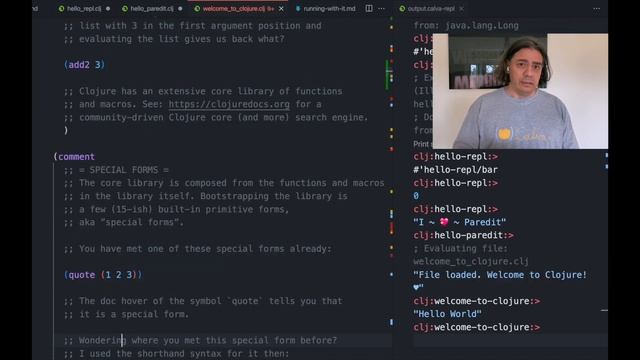640x360 pixels.
Task: Open the https://clojuredocs.org link
Action: pos(229,104)
